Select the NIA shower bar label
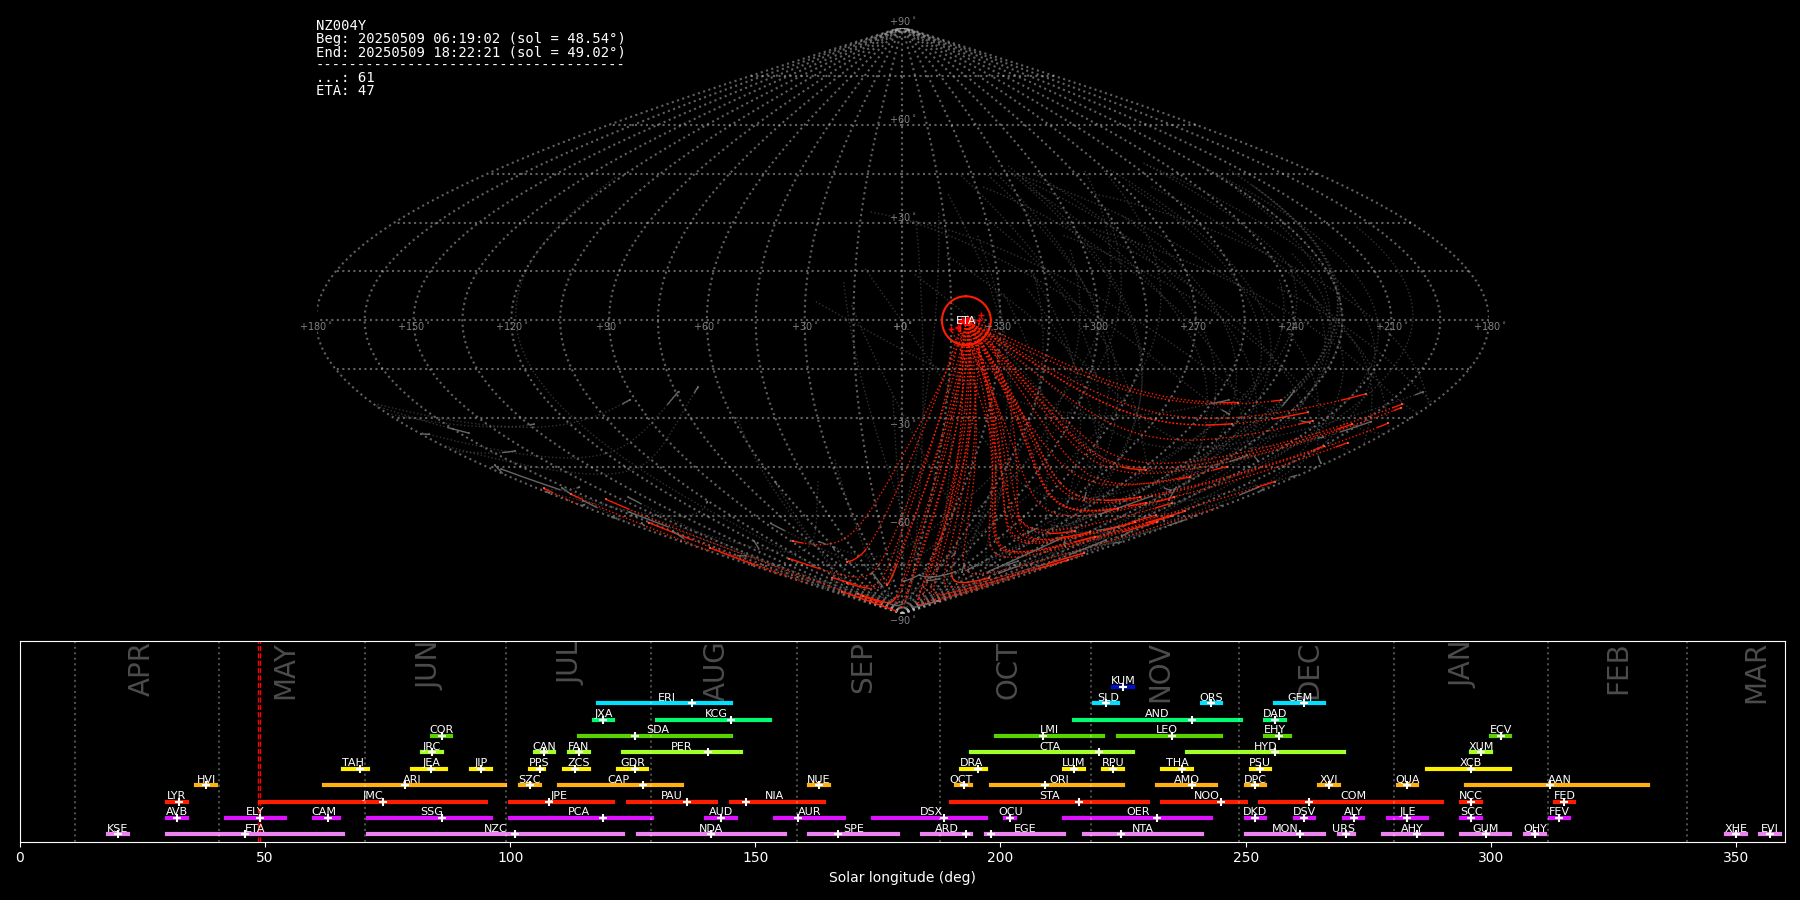Image resolution: width=1800 pixels, height=900 pixels. (x=774, y=795)
